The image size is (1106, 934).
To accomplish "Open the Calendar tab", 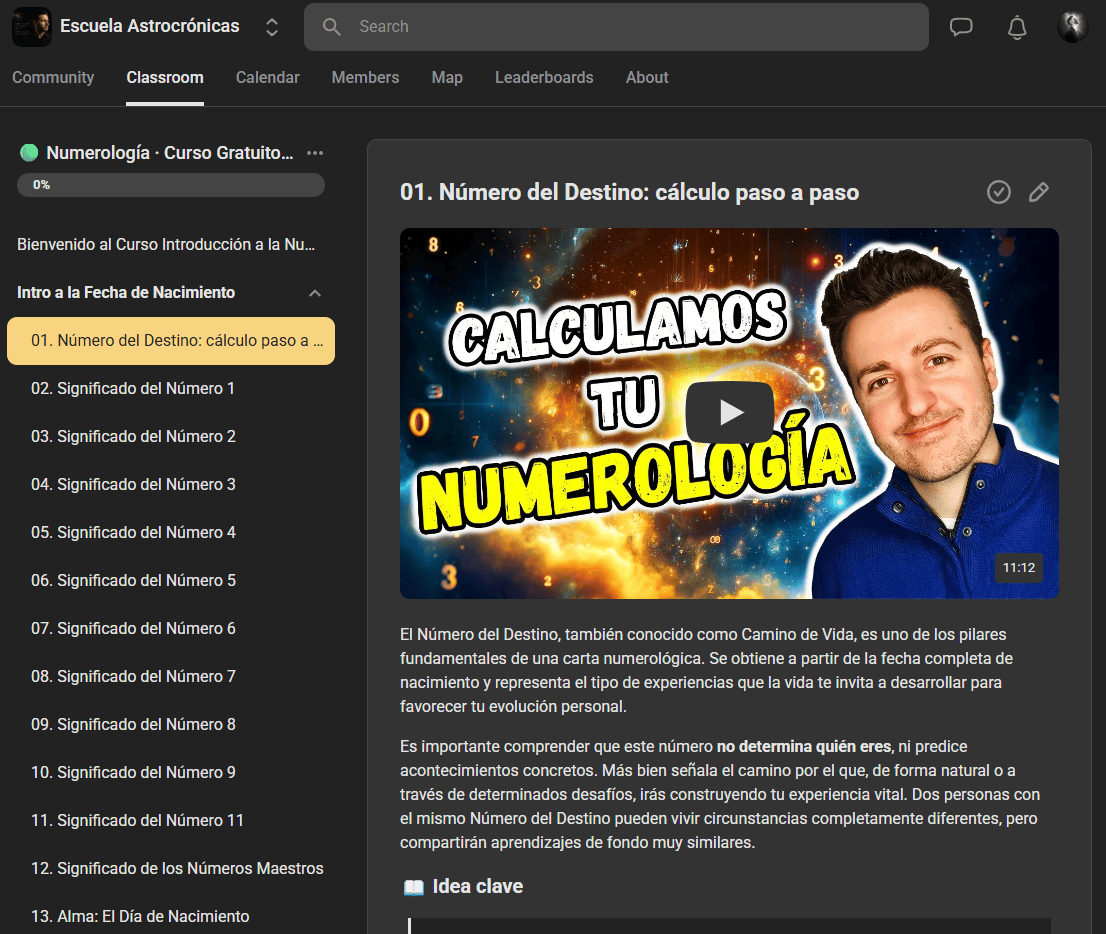I will (x=267, y=78).
